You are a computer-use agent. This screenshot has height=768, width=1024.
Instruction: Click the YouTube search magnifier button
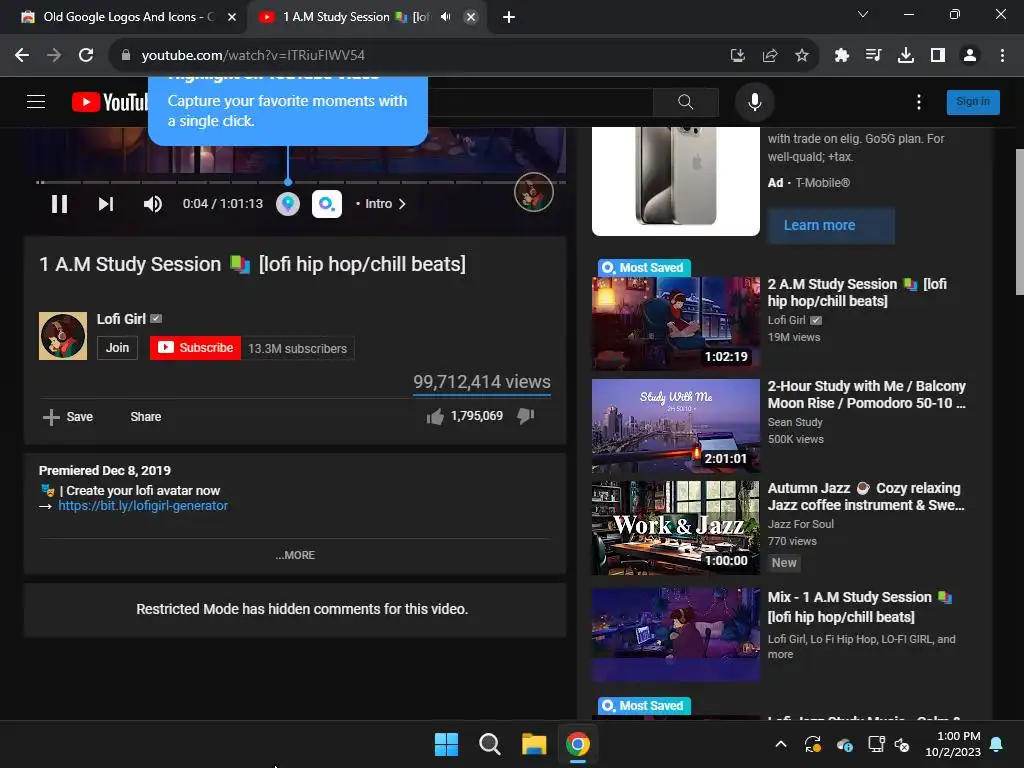coord(685,102)
